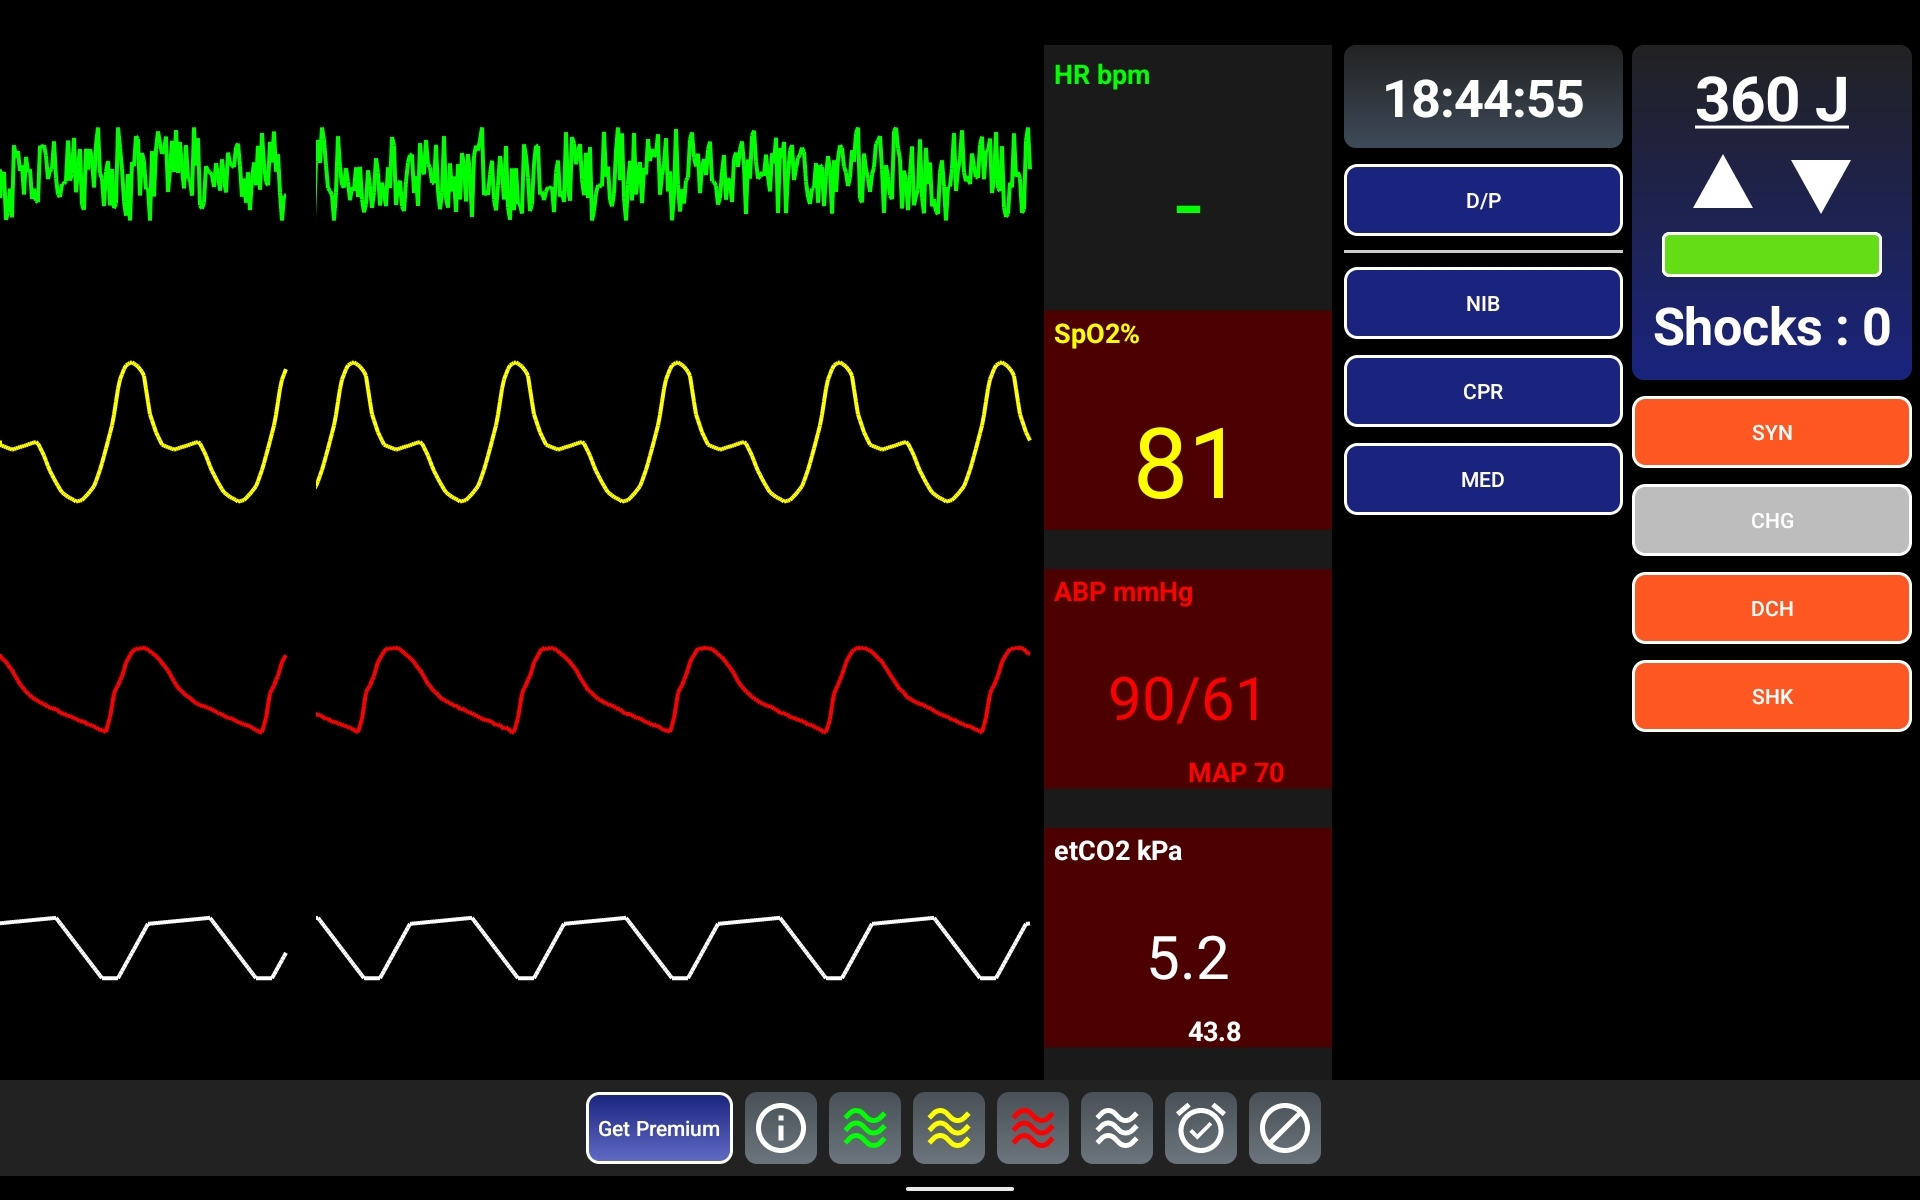Toggle the yellow SpO2 waveform icon
The width and height of the screenshot is (1920, 1200).
click(x=948, y=1128)
